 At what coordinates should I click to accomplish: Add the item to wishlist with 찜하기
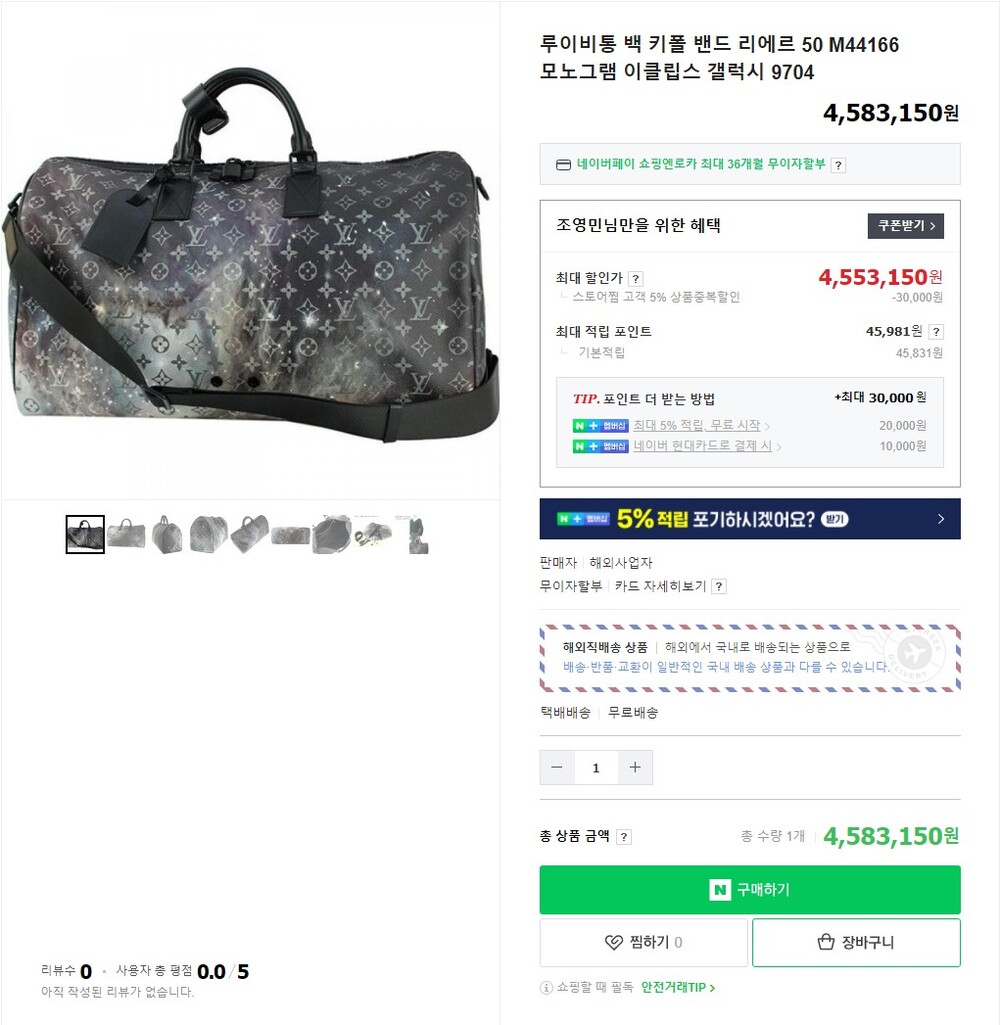643,942
